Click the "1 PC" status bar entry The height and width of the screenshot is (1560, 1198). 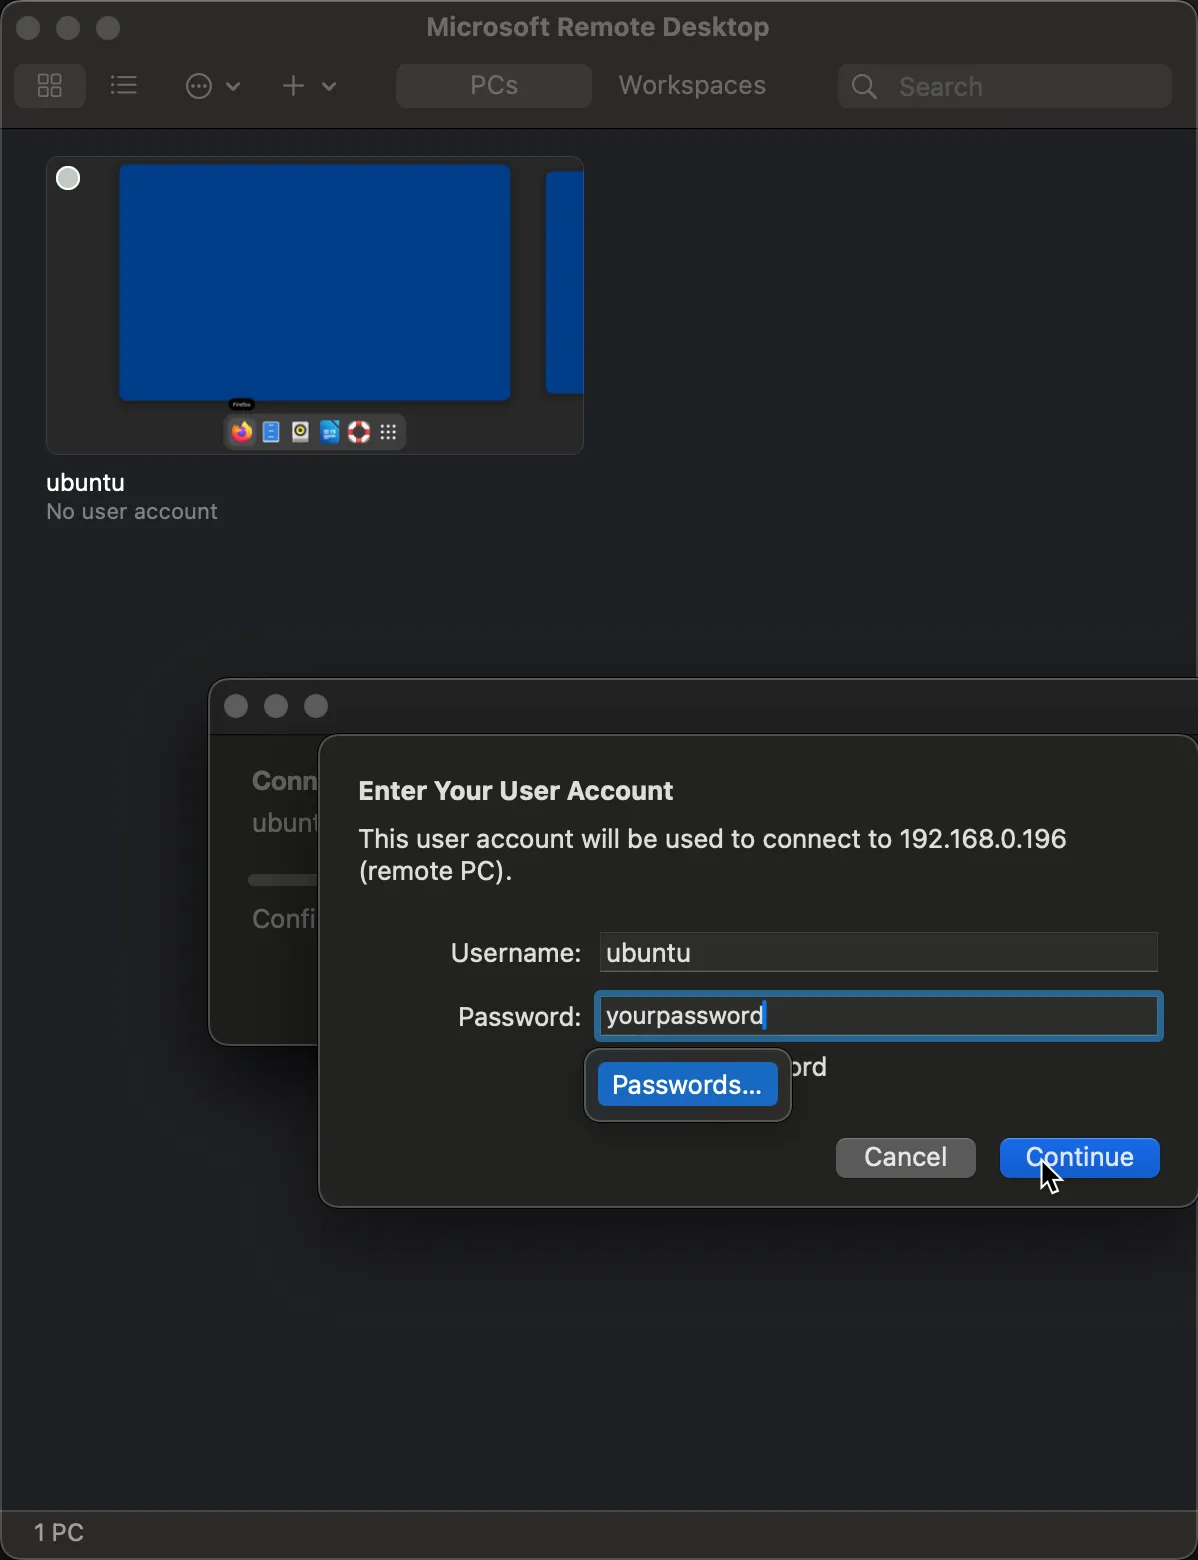[x=59, y=1533]
